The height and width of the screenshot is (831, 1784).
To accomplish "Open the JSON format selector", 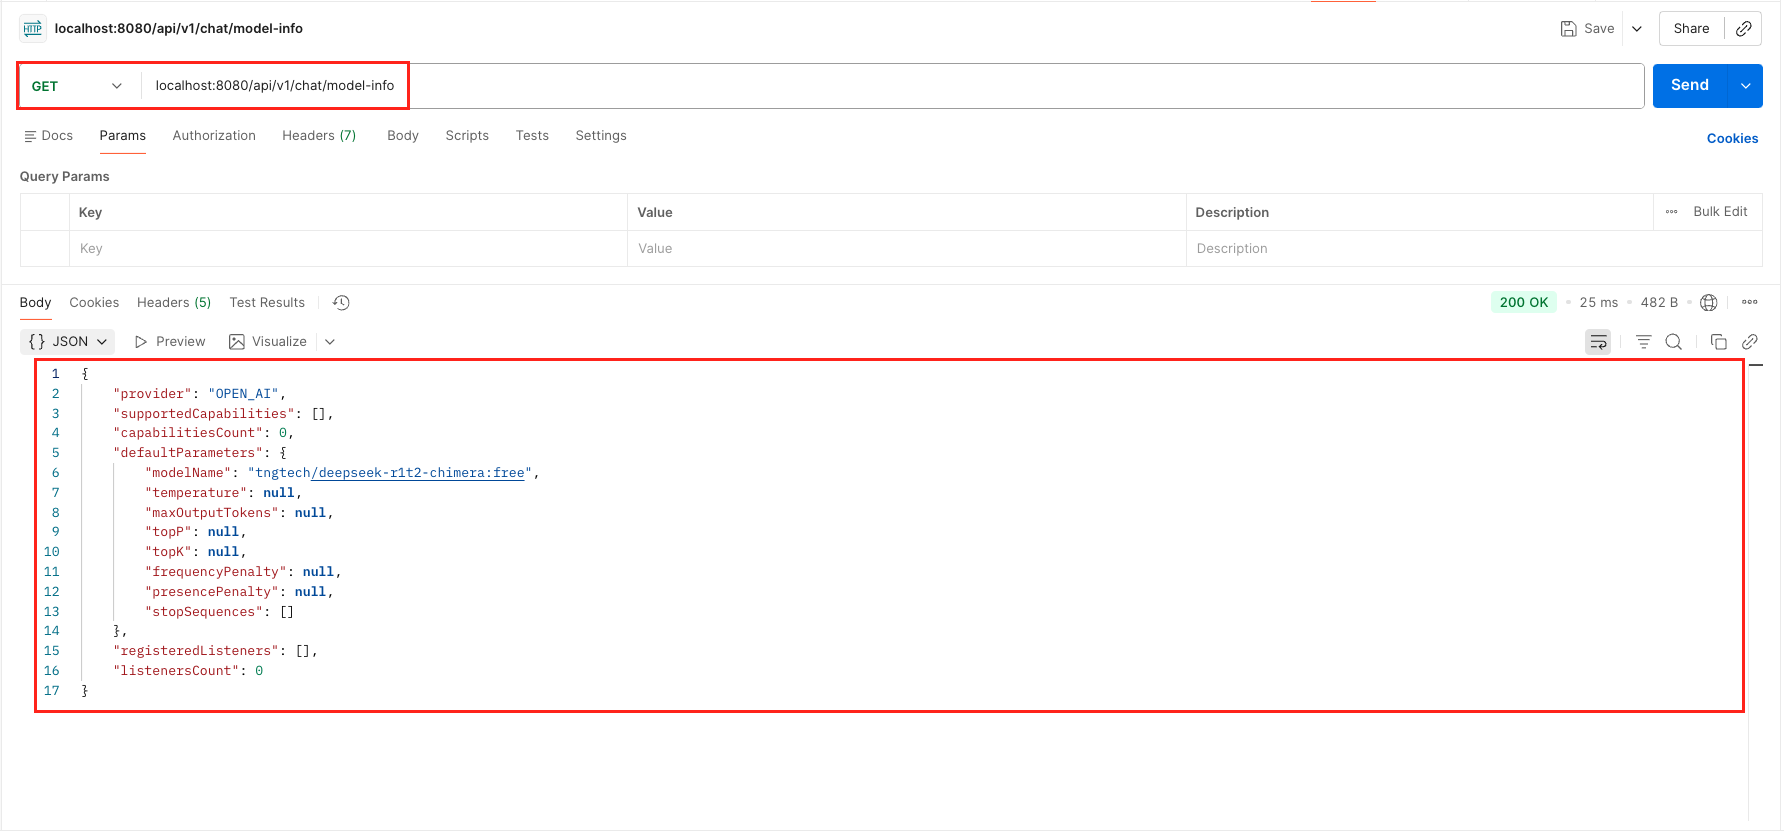I will (x=68, y=342).
